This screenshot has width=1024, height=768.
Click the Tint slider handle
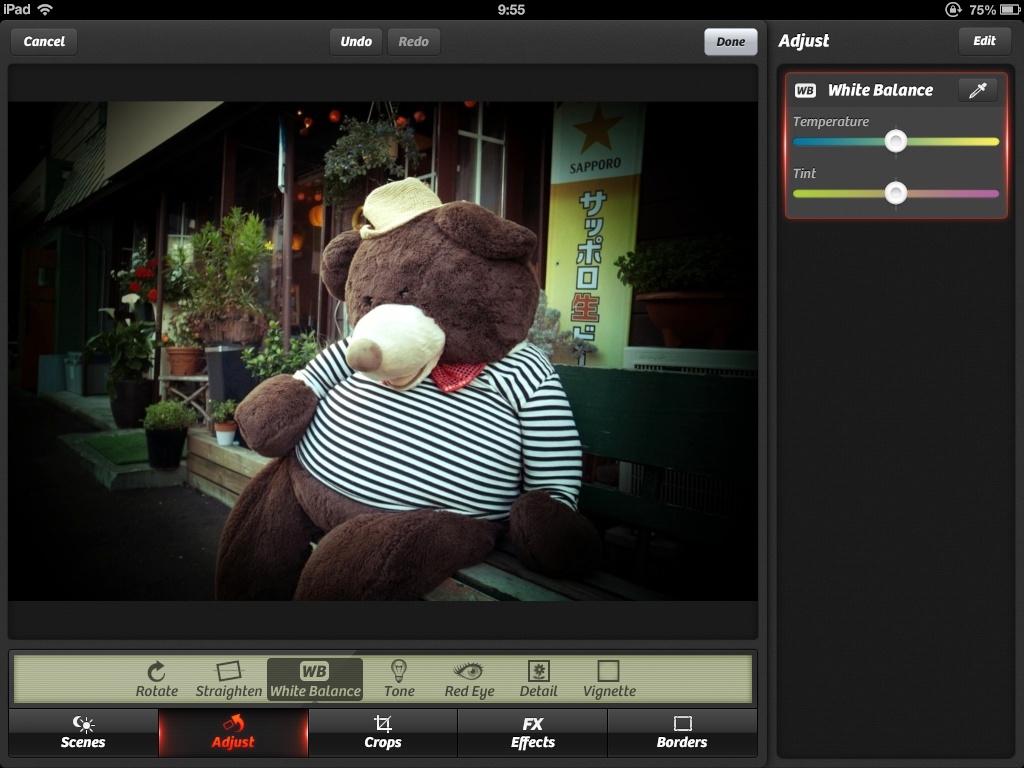pyautogui.click(x=896, y=193)
